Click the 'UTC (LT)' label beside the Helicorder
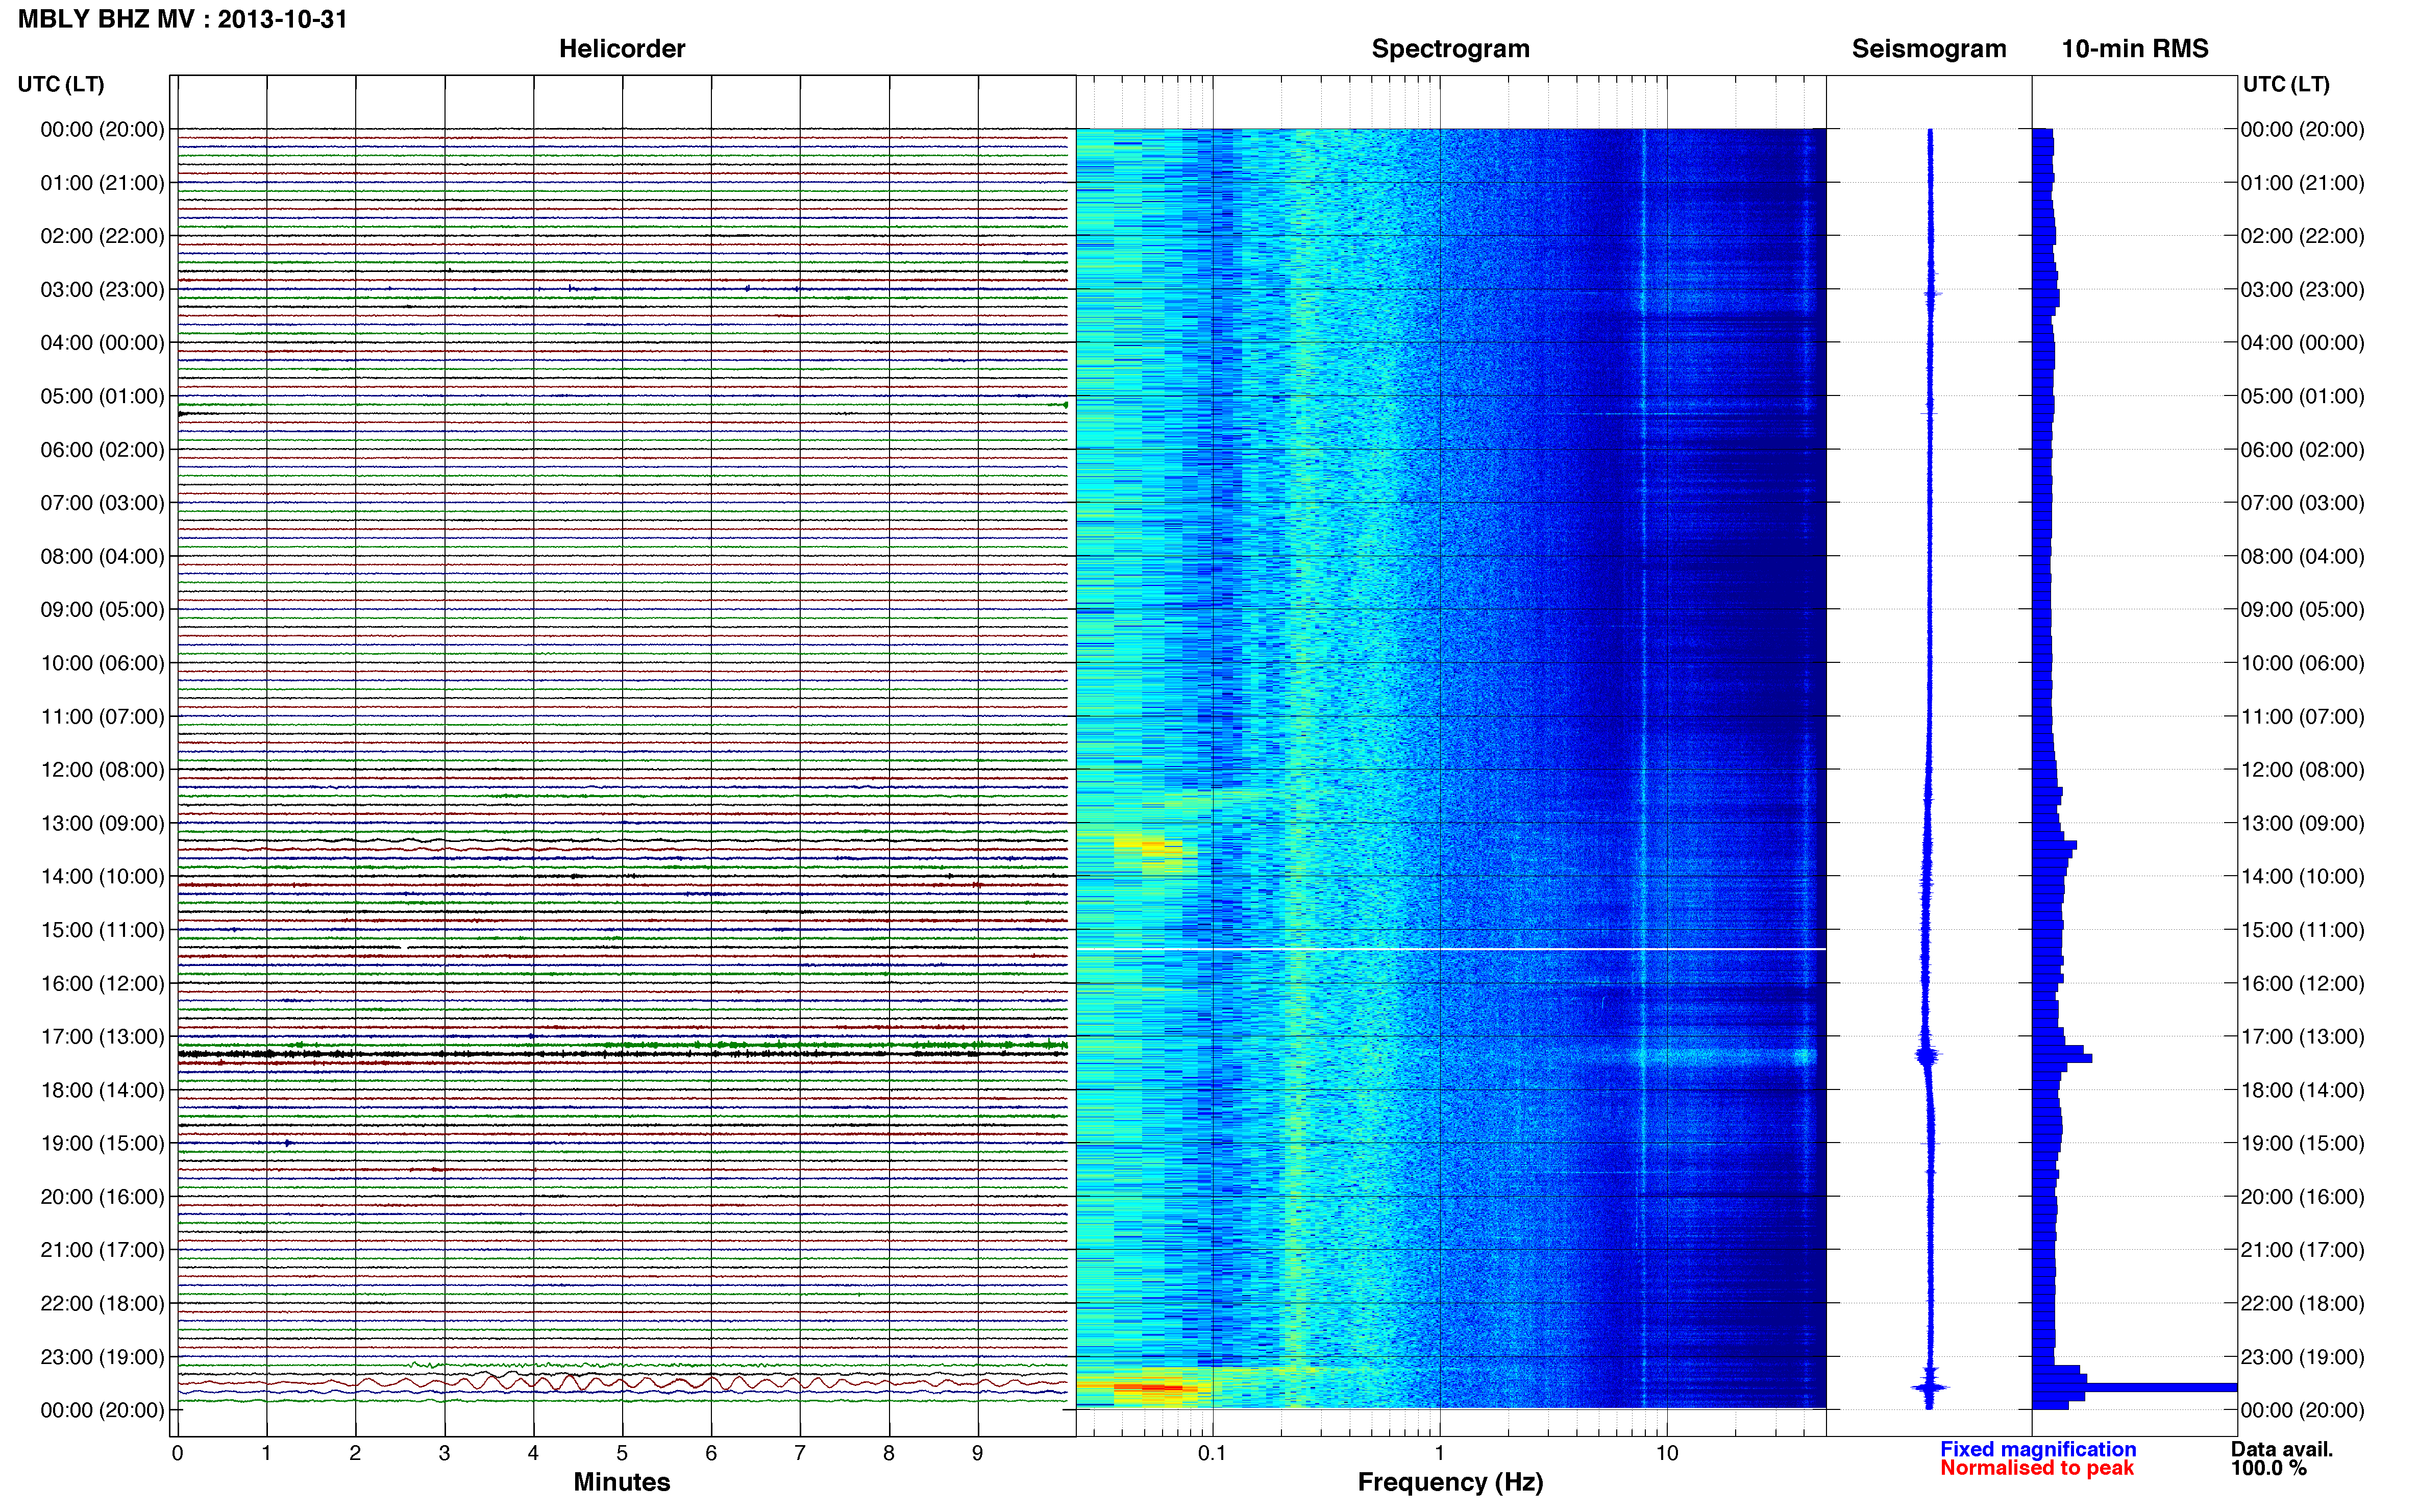The width and height of the screenshot is (2419, 1512). [61, 84]
